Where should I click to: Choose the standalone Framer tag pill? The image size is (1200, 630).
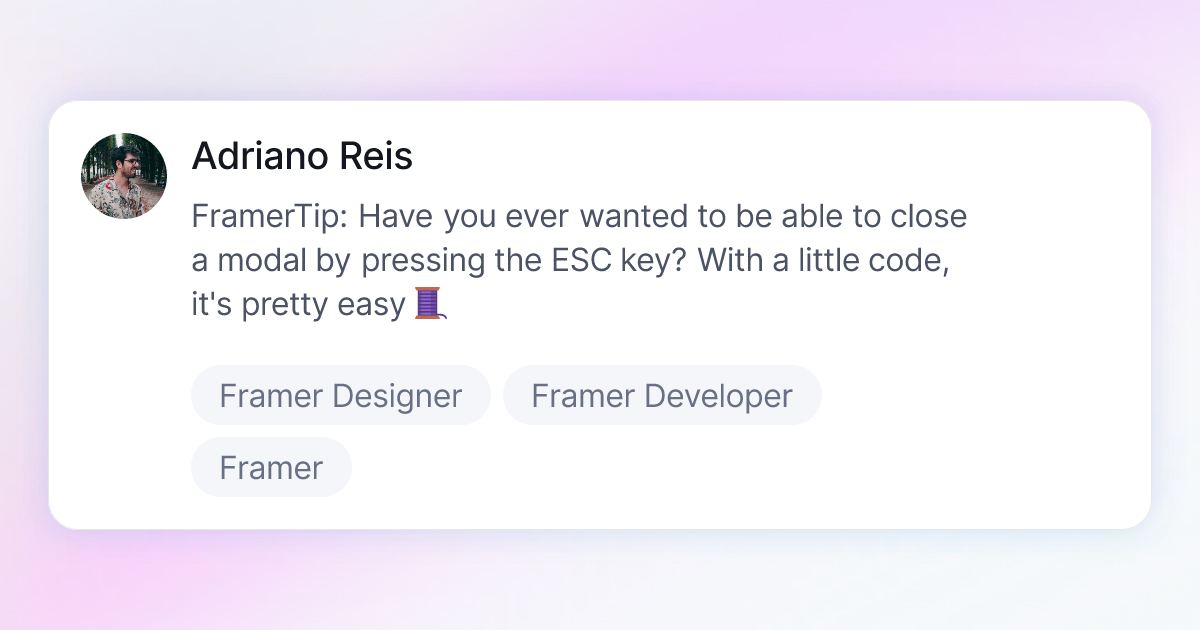[x=271, y=467]
